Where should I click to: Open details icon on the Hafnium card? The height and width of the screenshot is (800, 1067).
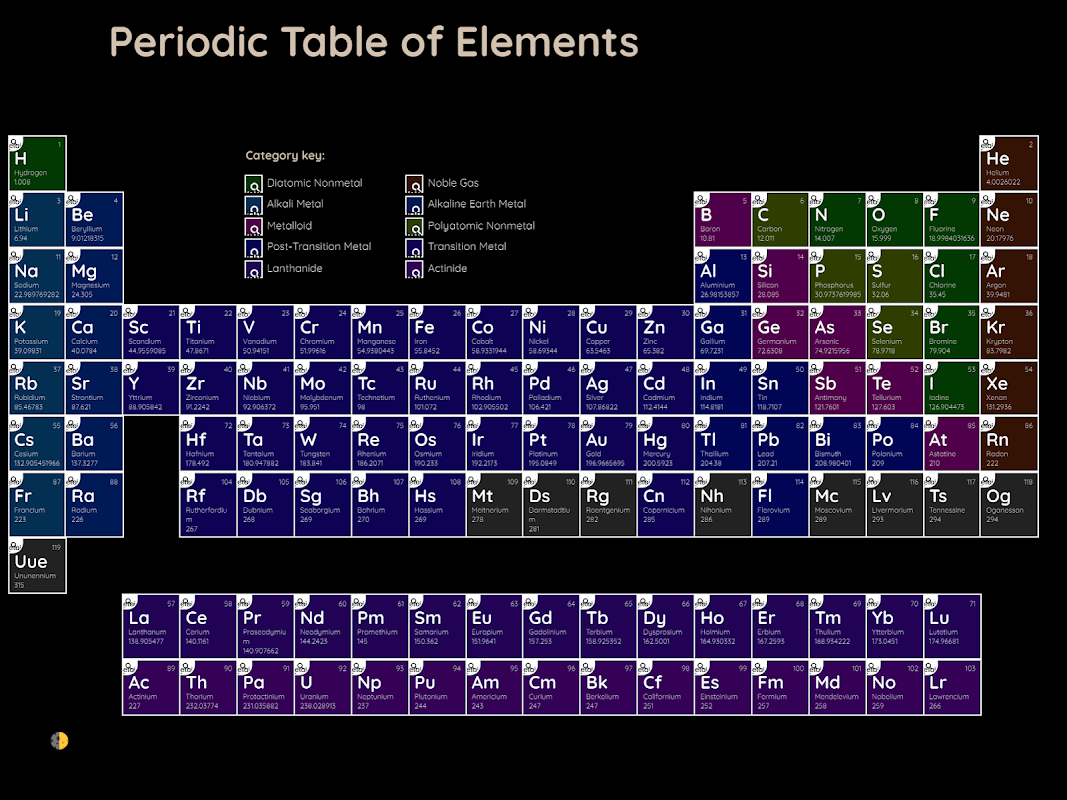(186, 424)
